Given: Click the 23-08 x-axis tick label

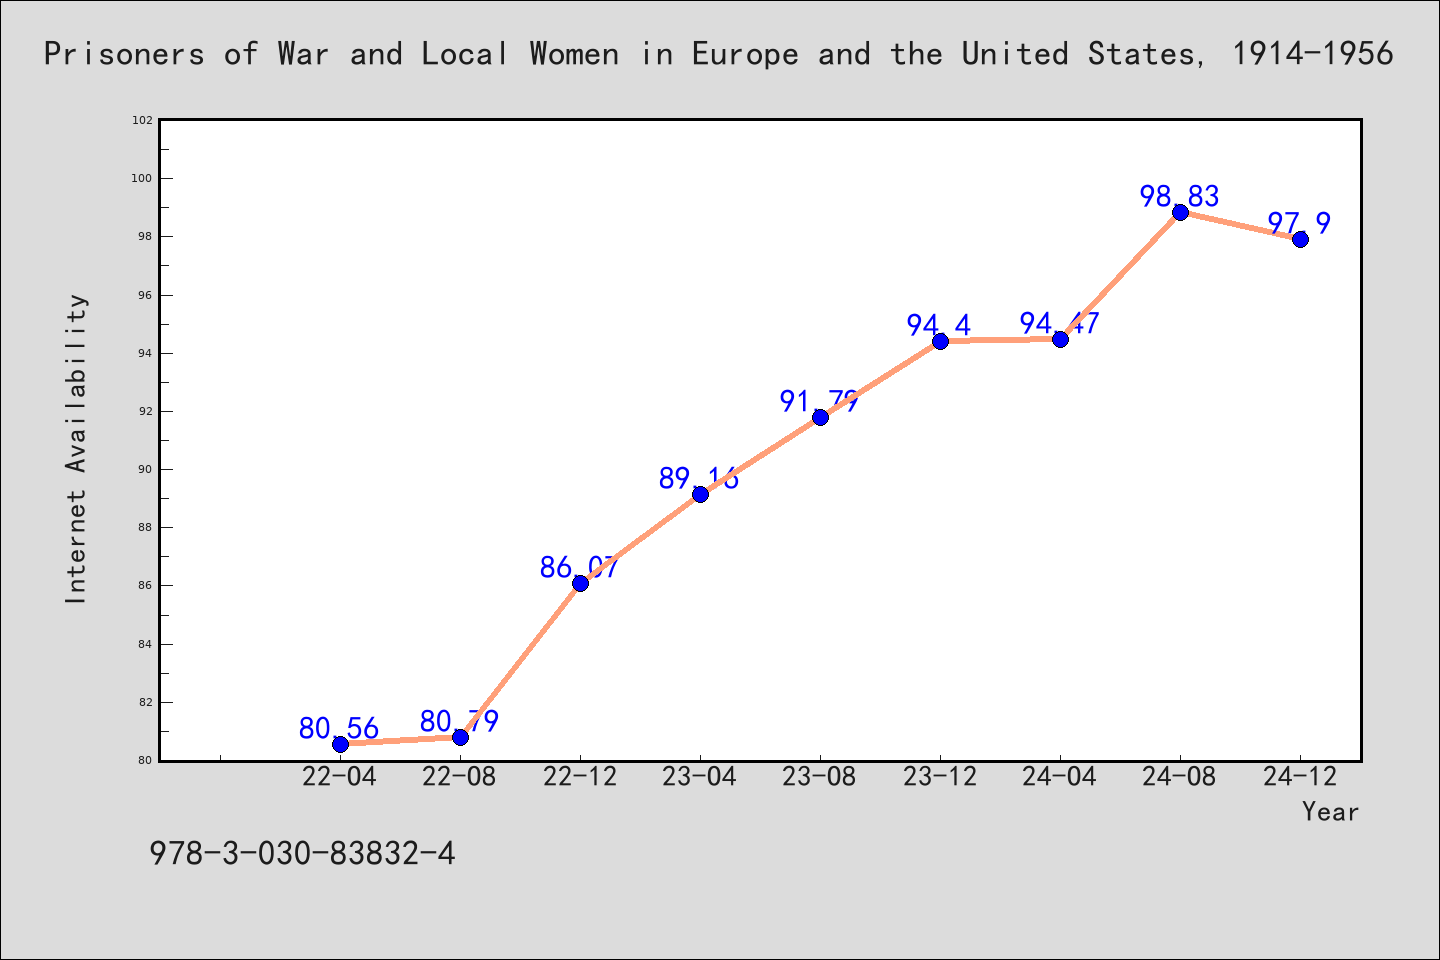Looking at the screenshot, I should click(820, 777).
